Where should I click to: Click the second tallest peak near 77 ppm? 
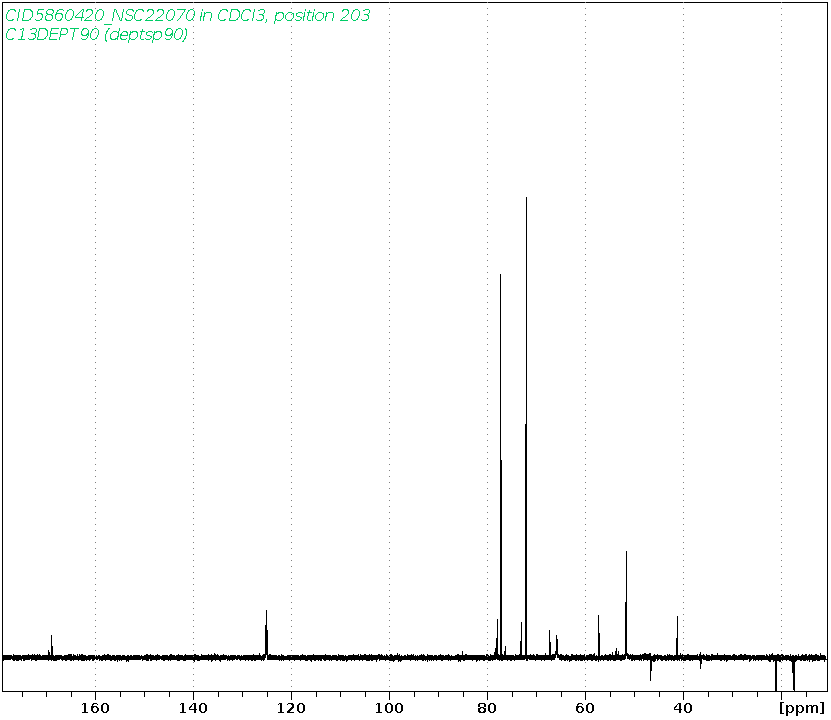click(x=501, y=466)
